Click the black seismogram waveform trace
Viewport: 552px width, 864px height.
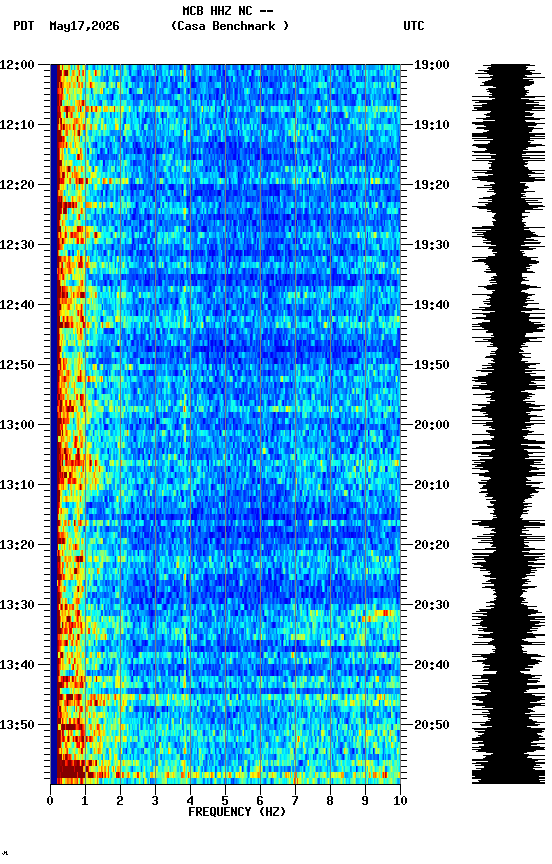tap(509, 424)
